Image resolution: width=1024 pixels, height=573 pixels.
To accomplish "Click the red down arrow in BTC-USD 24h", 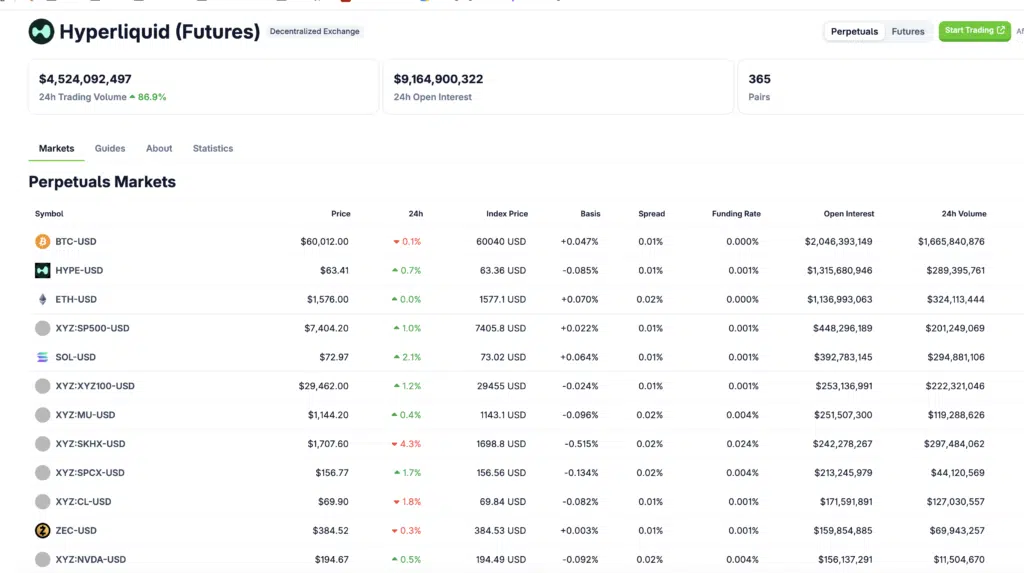I will click(x=396, y=242).
